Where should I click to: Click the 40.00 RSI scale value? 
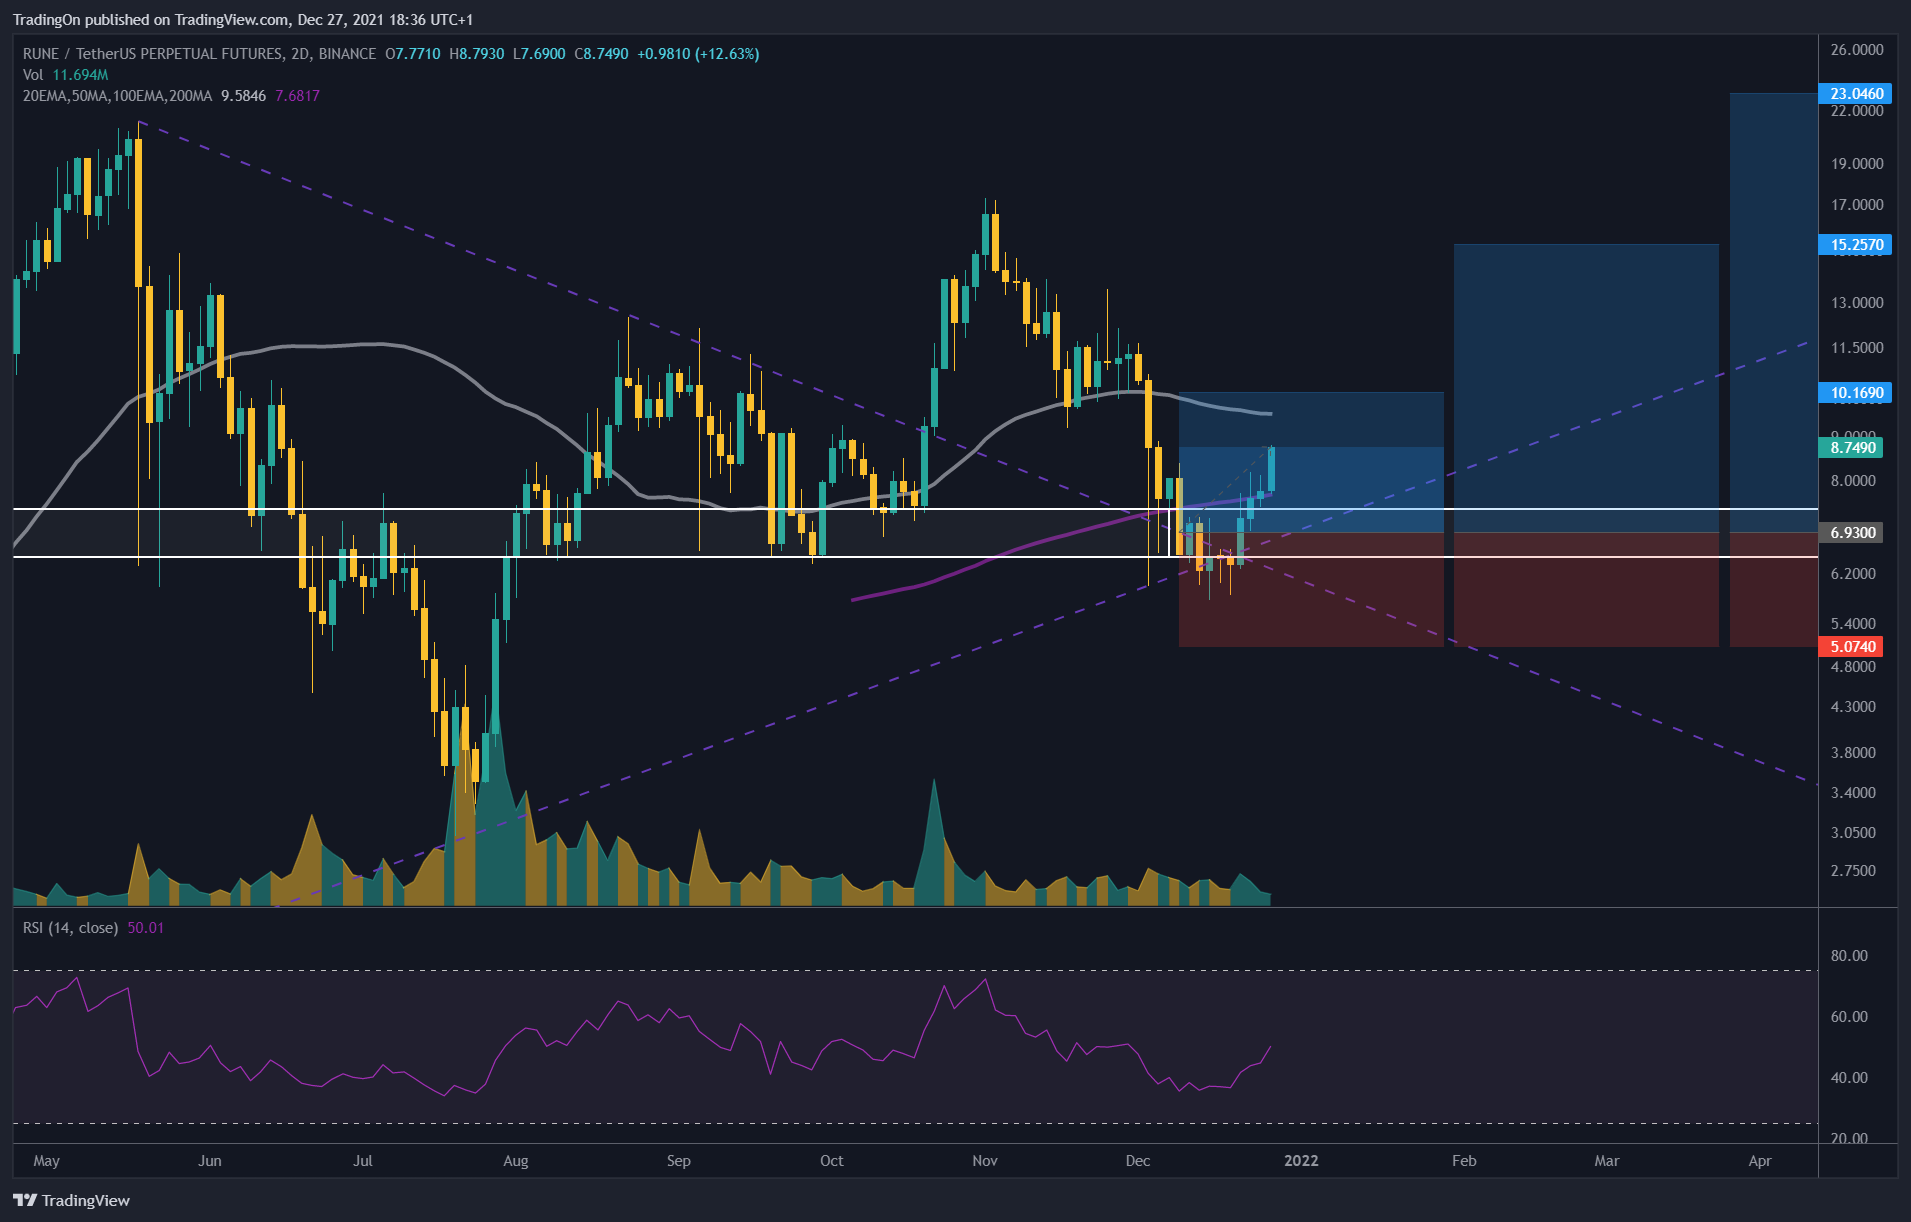point(1849,1078)
